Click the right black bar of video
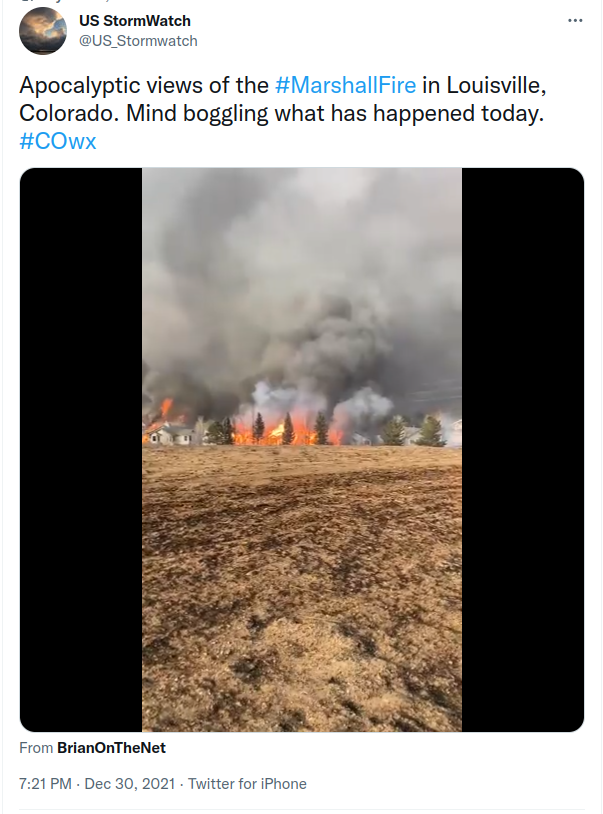The image size is (603, 814). [x=523, y=450]
